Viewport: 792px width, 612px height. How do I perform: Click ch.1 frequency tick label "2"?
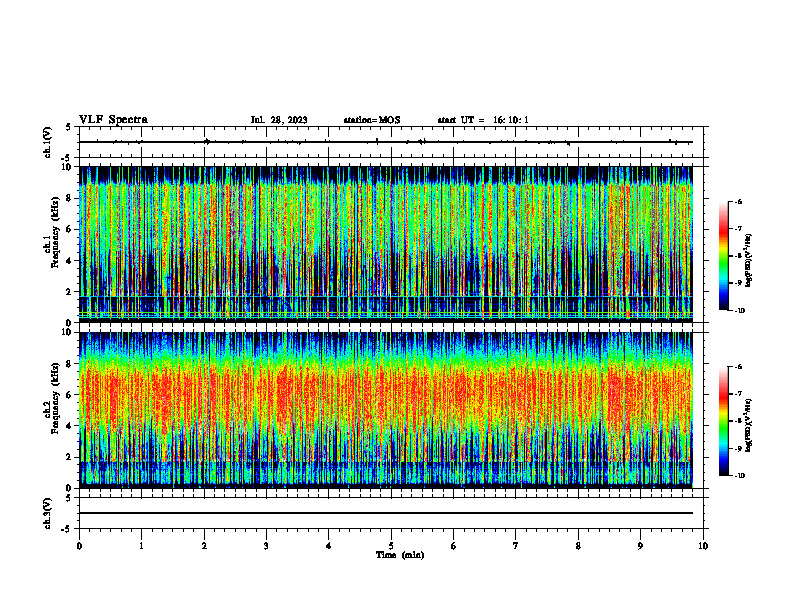[x=70, y=292]
